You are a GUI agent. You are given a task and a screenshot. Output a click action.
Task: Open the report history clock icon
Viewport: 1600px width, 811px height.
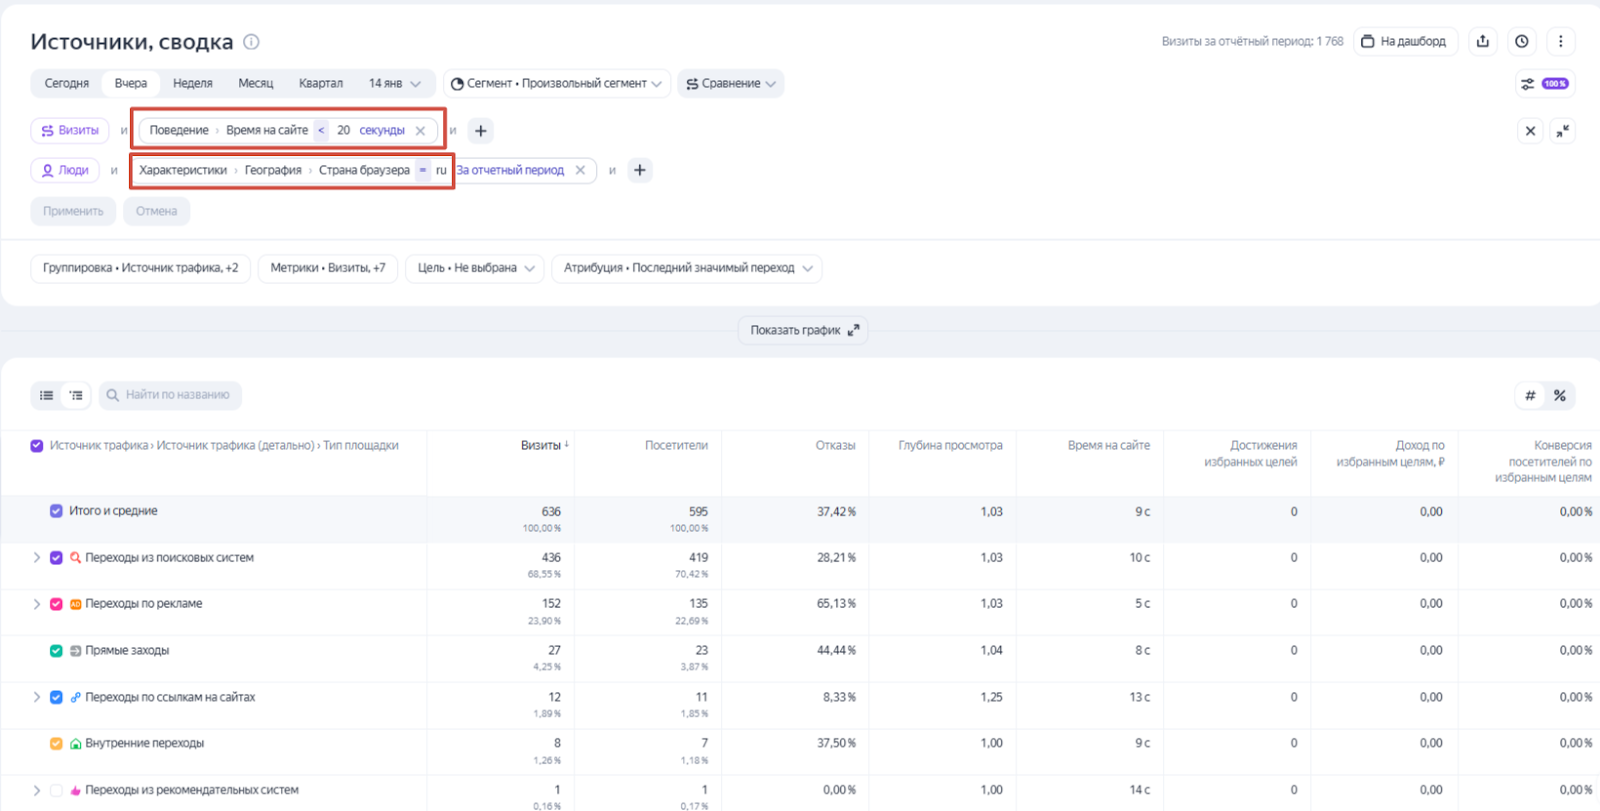click(1521, 41)
